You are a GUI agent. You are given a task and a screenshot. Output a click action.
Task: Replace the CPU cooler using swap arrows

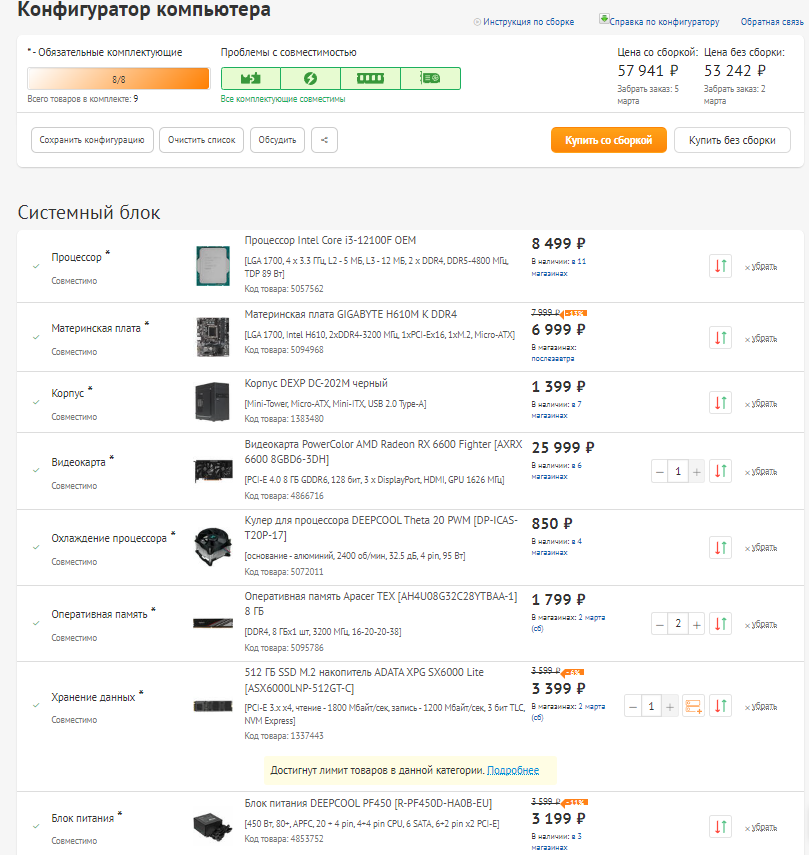tap(720, 547)
